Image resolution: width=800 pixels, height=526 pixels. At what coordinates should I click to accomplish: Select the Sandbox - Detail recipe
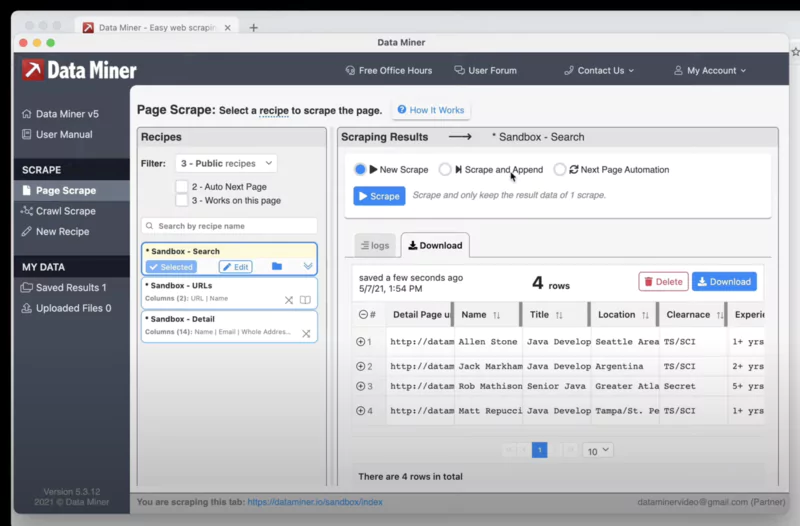pos(229,326)
